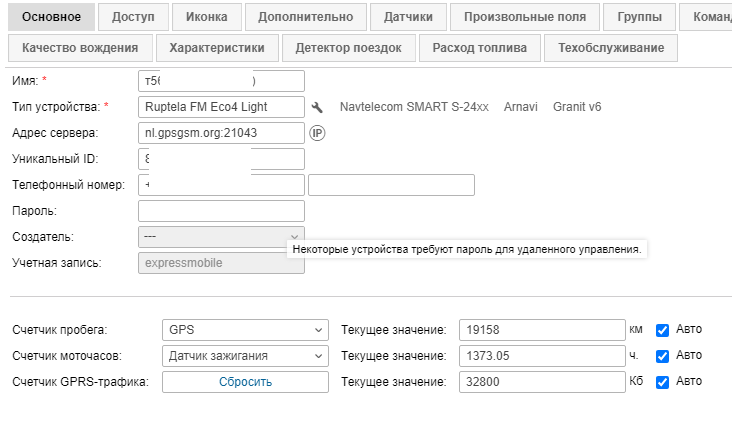Open the Датчики tab
This screenshot has height=426, width=732.
point(408,17)
